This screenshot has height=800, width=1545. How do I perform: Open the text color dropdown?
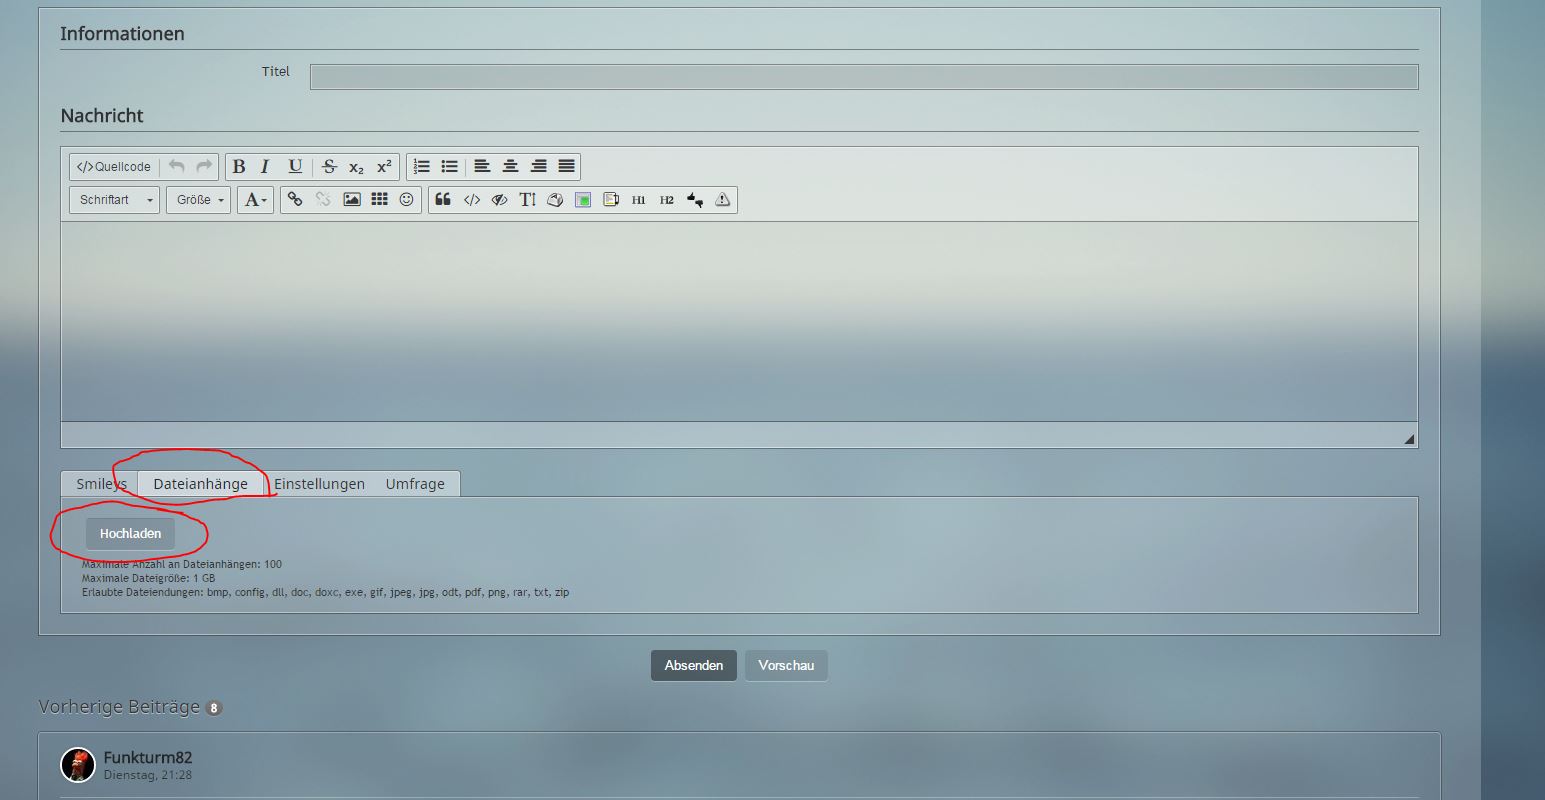coord(256,200)
